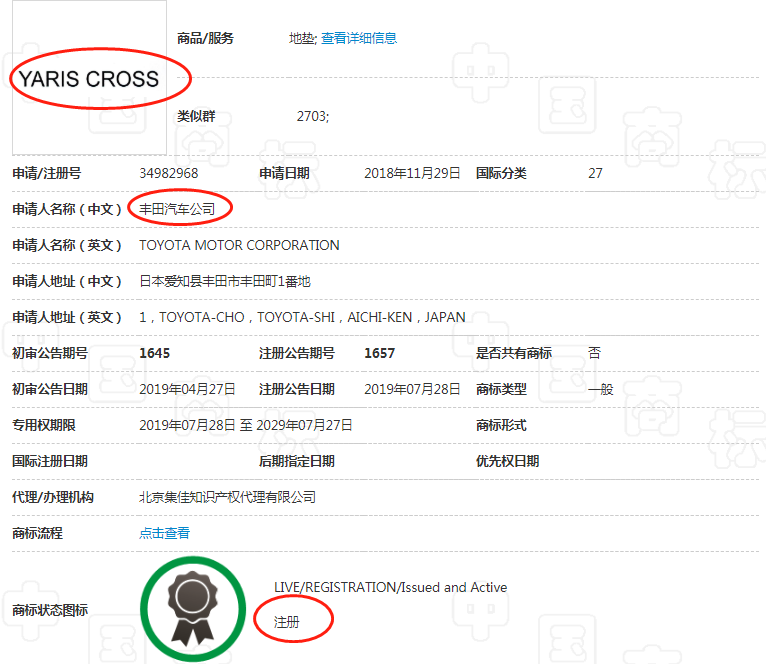Select the agency 北京集佳知识产权代理有限公司
The image size is (766, 664).
coord(227,497)
